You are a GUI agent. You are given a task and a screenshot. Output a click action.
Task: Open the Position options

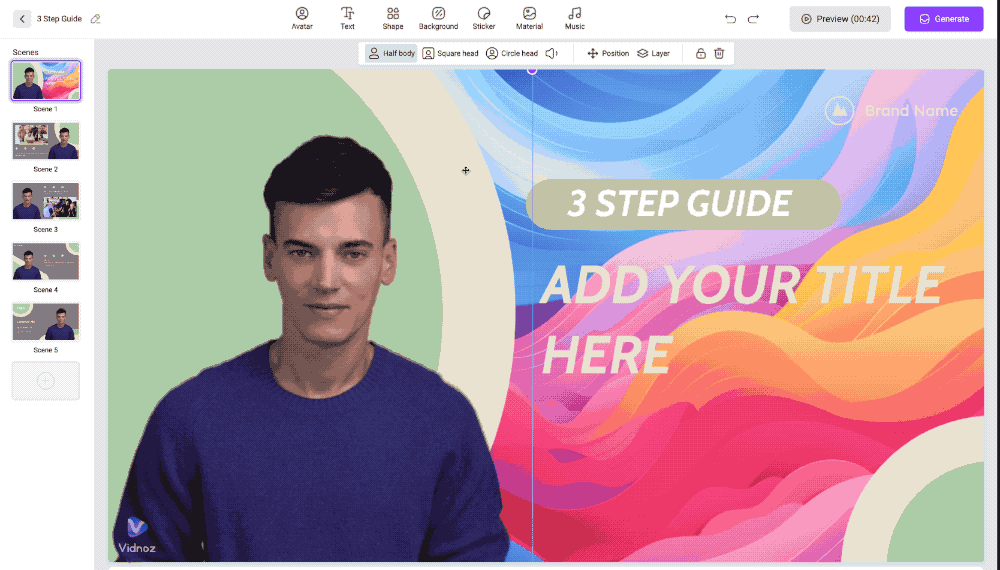(x=608, y=54)
